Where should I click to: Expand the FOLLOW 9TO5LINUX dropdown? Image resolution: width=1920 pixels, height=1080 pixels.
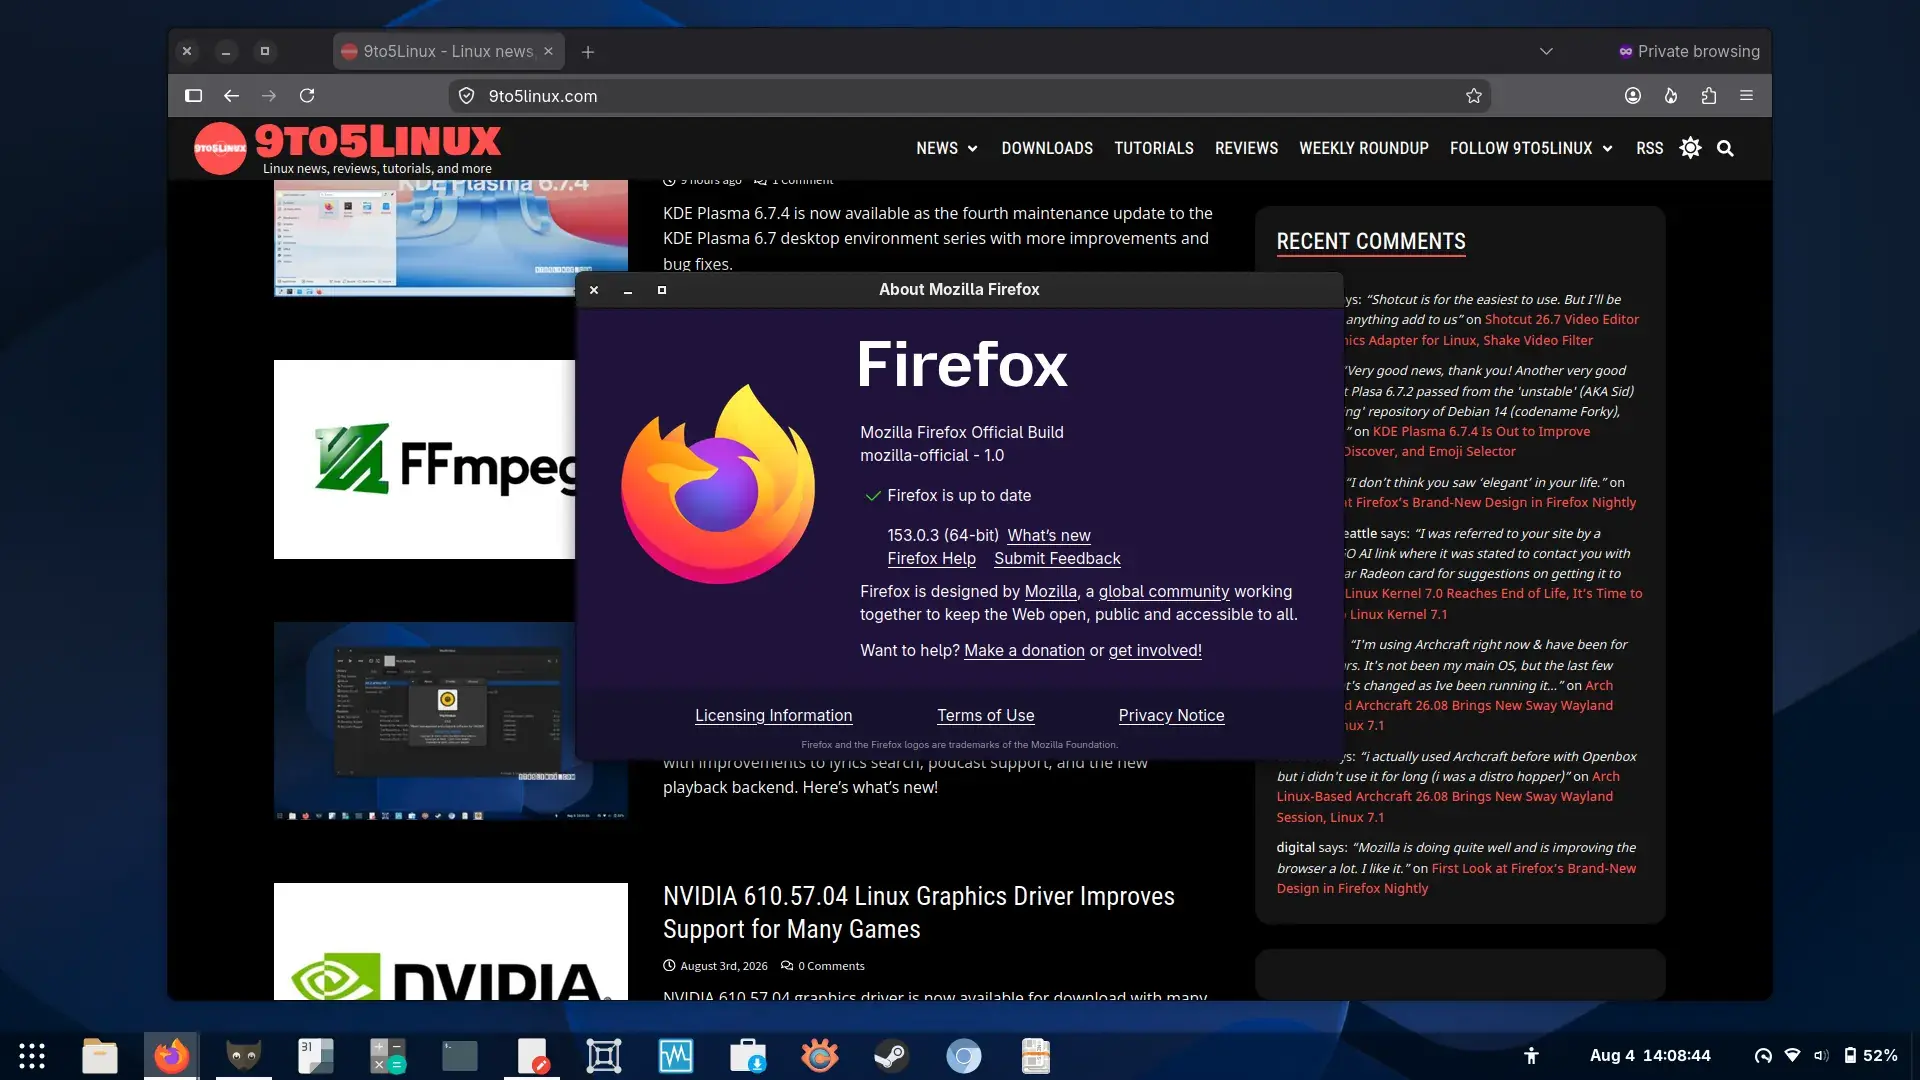pyautogui.click(x=1531, y=148)
